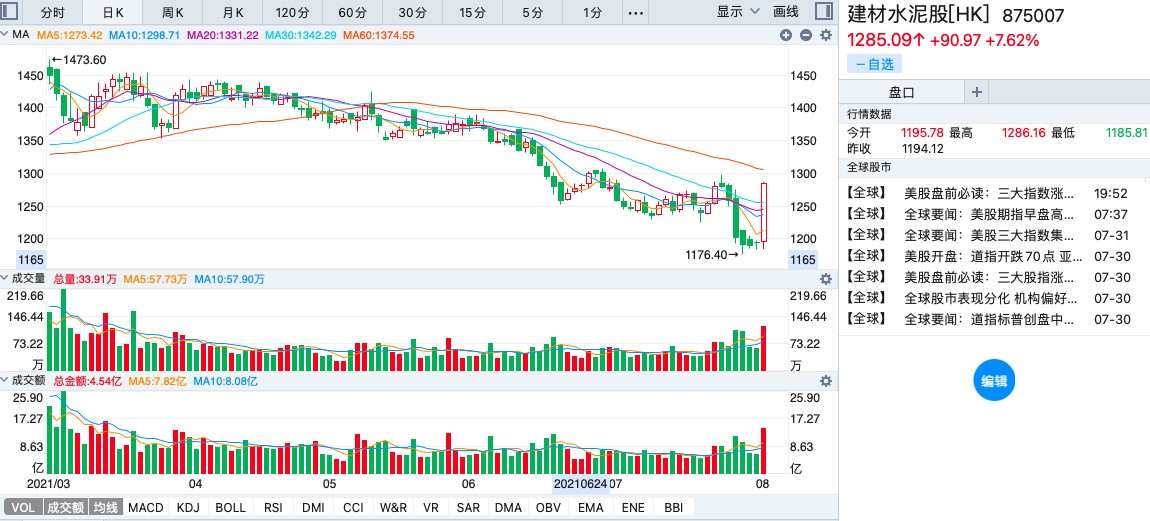Enable the MACD indicator
1150x521 pixels.
(x=145, y=508)
